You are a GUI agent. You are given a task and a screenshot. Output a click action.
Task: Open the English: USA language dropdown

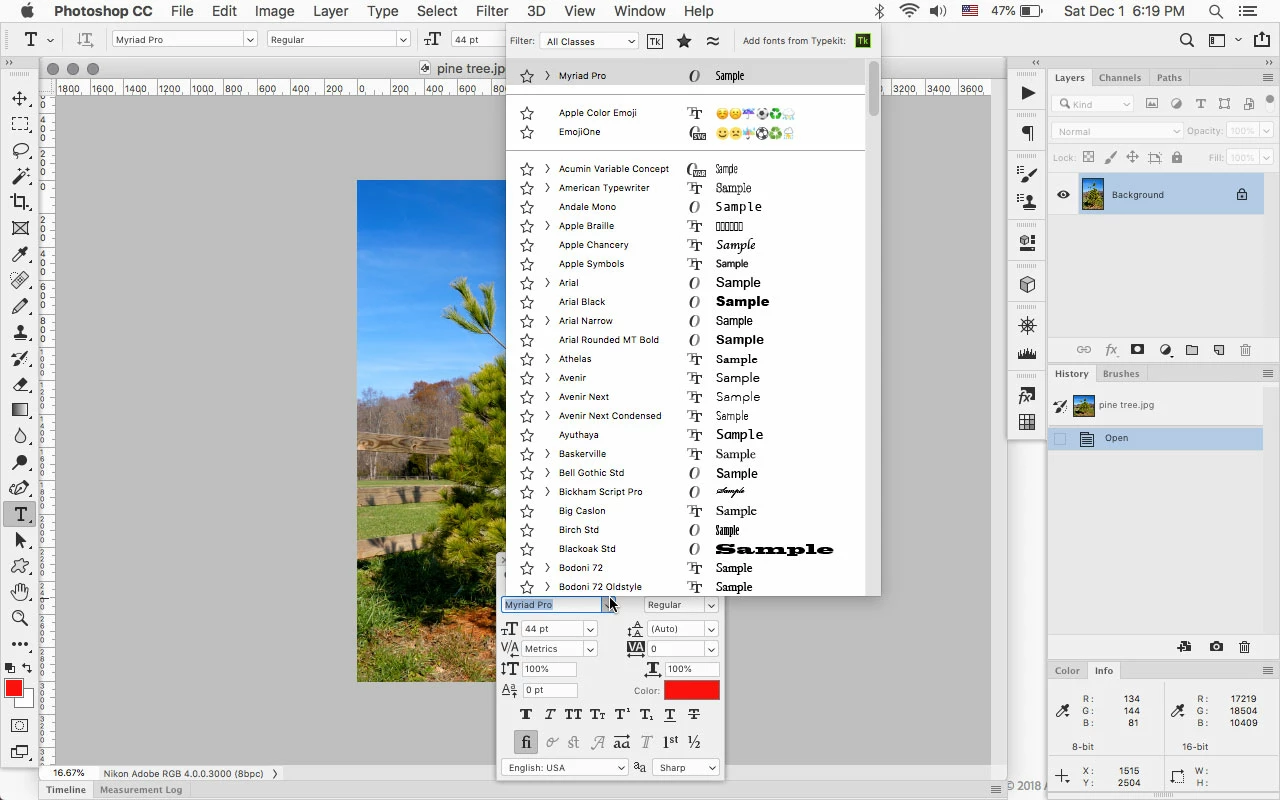565,768
